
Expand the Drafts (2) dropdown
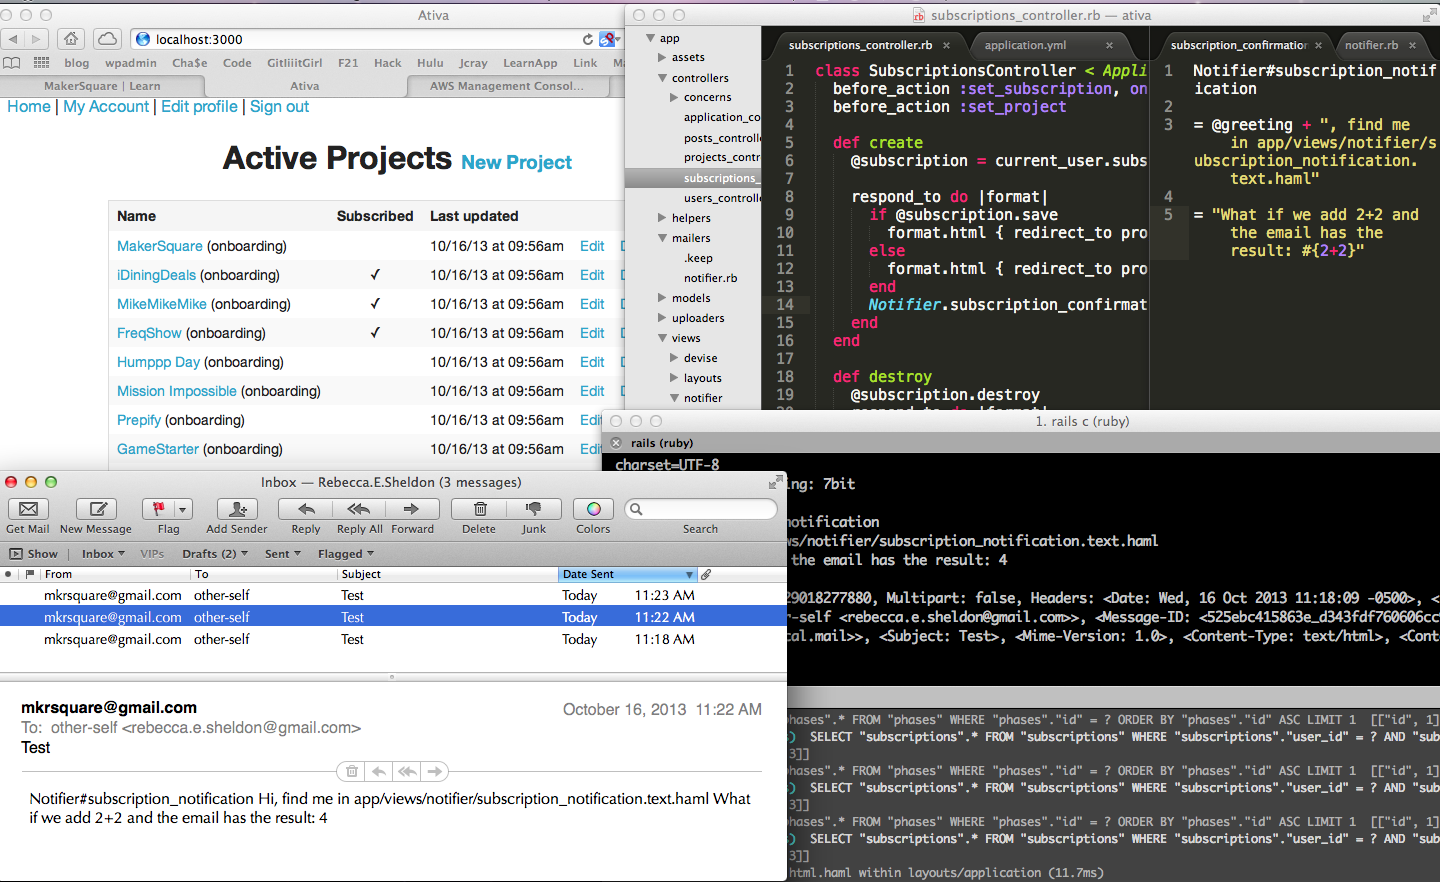[215, 554]
